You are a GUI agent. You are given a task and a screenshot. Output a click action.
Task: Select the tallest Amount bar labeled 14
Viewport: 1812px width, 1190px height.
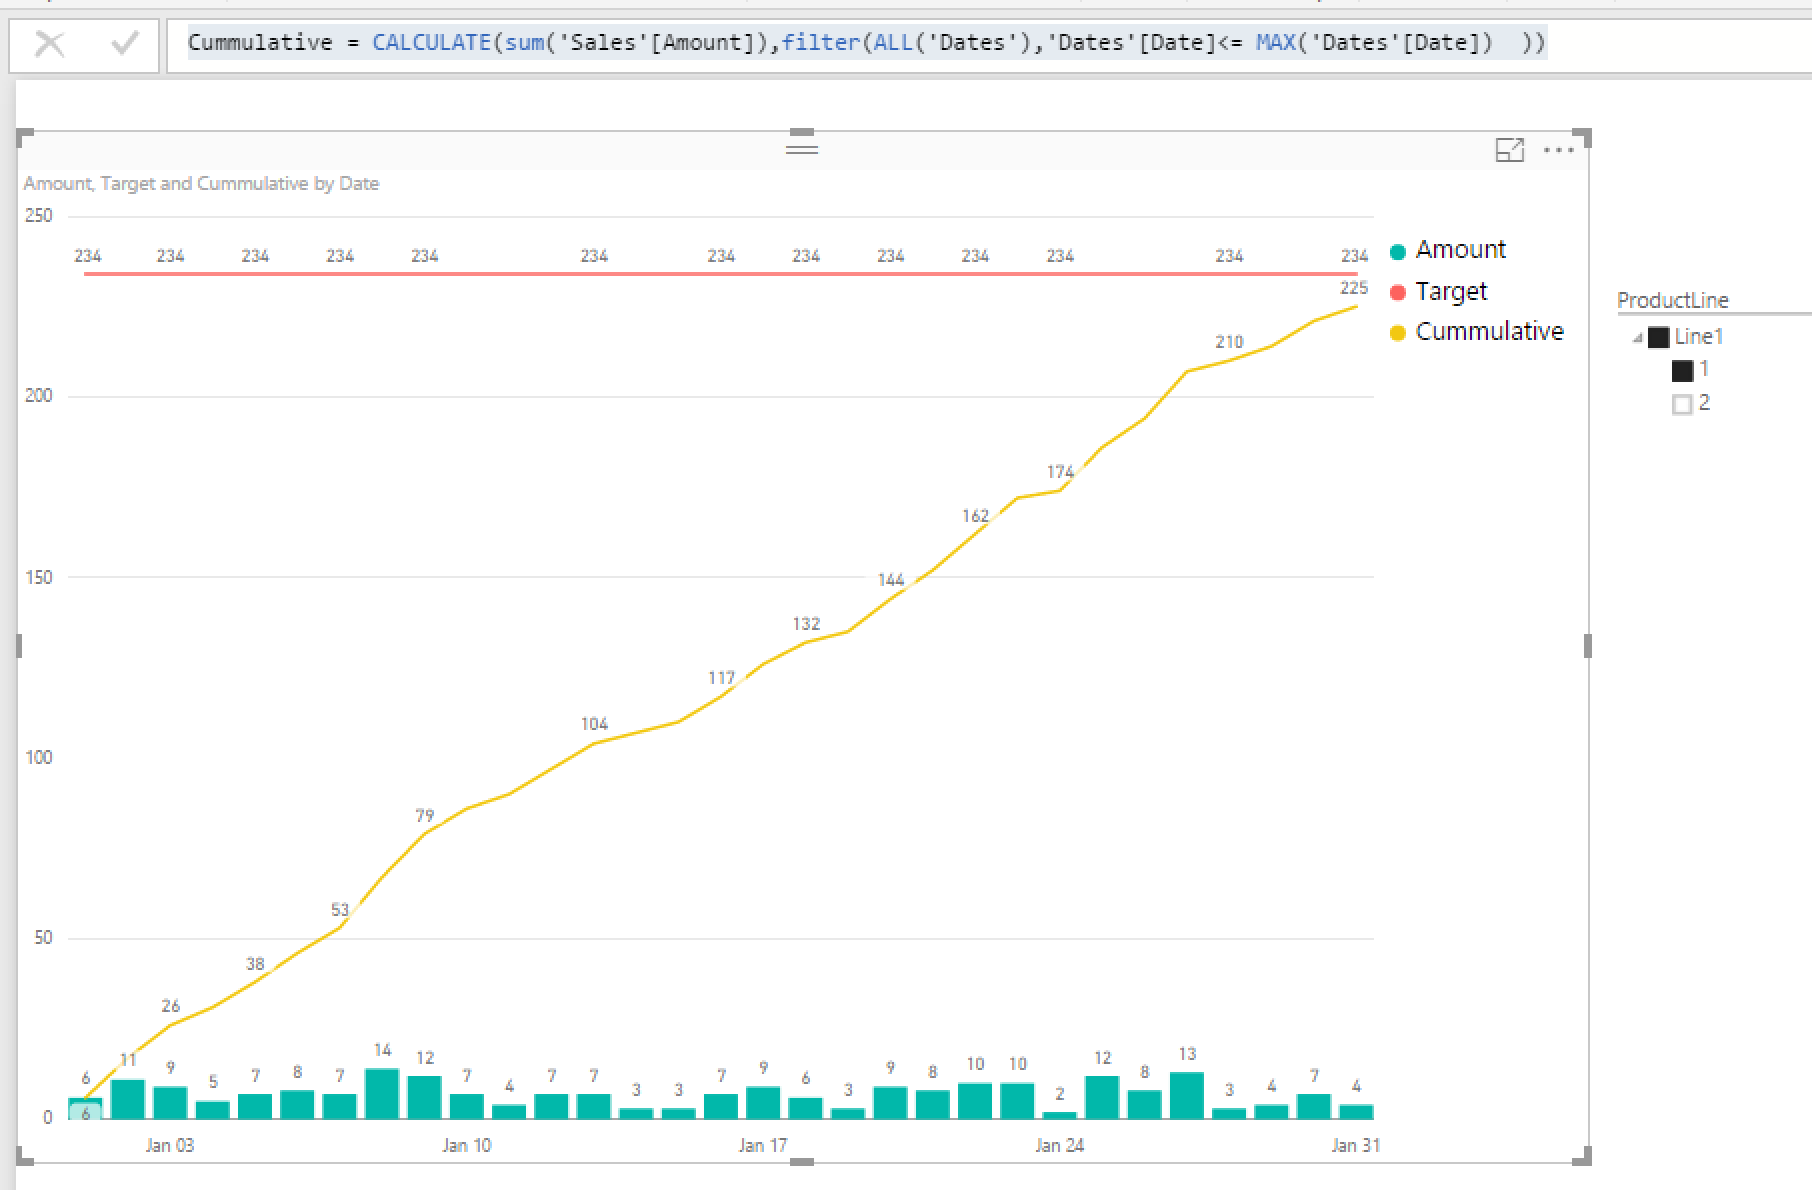pyautogui.click(x=382, y=1093)
